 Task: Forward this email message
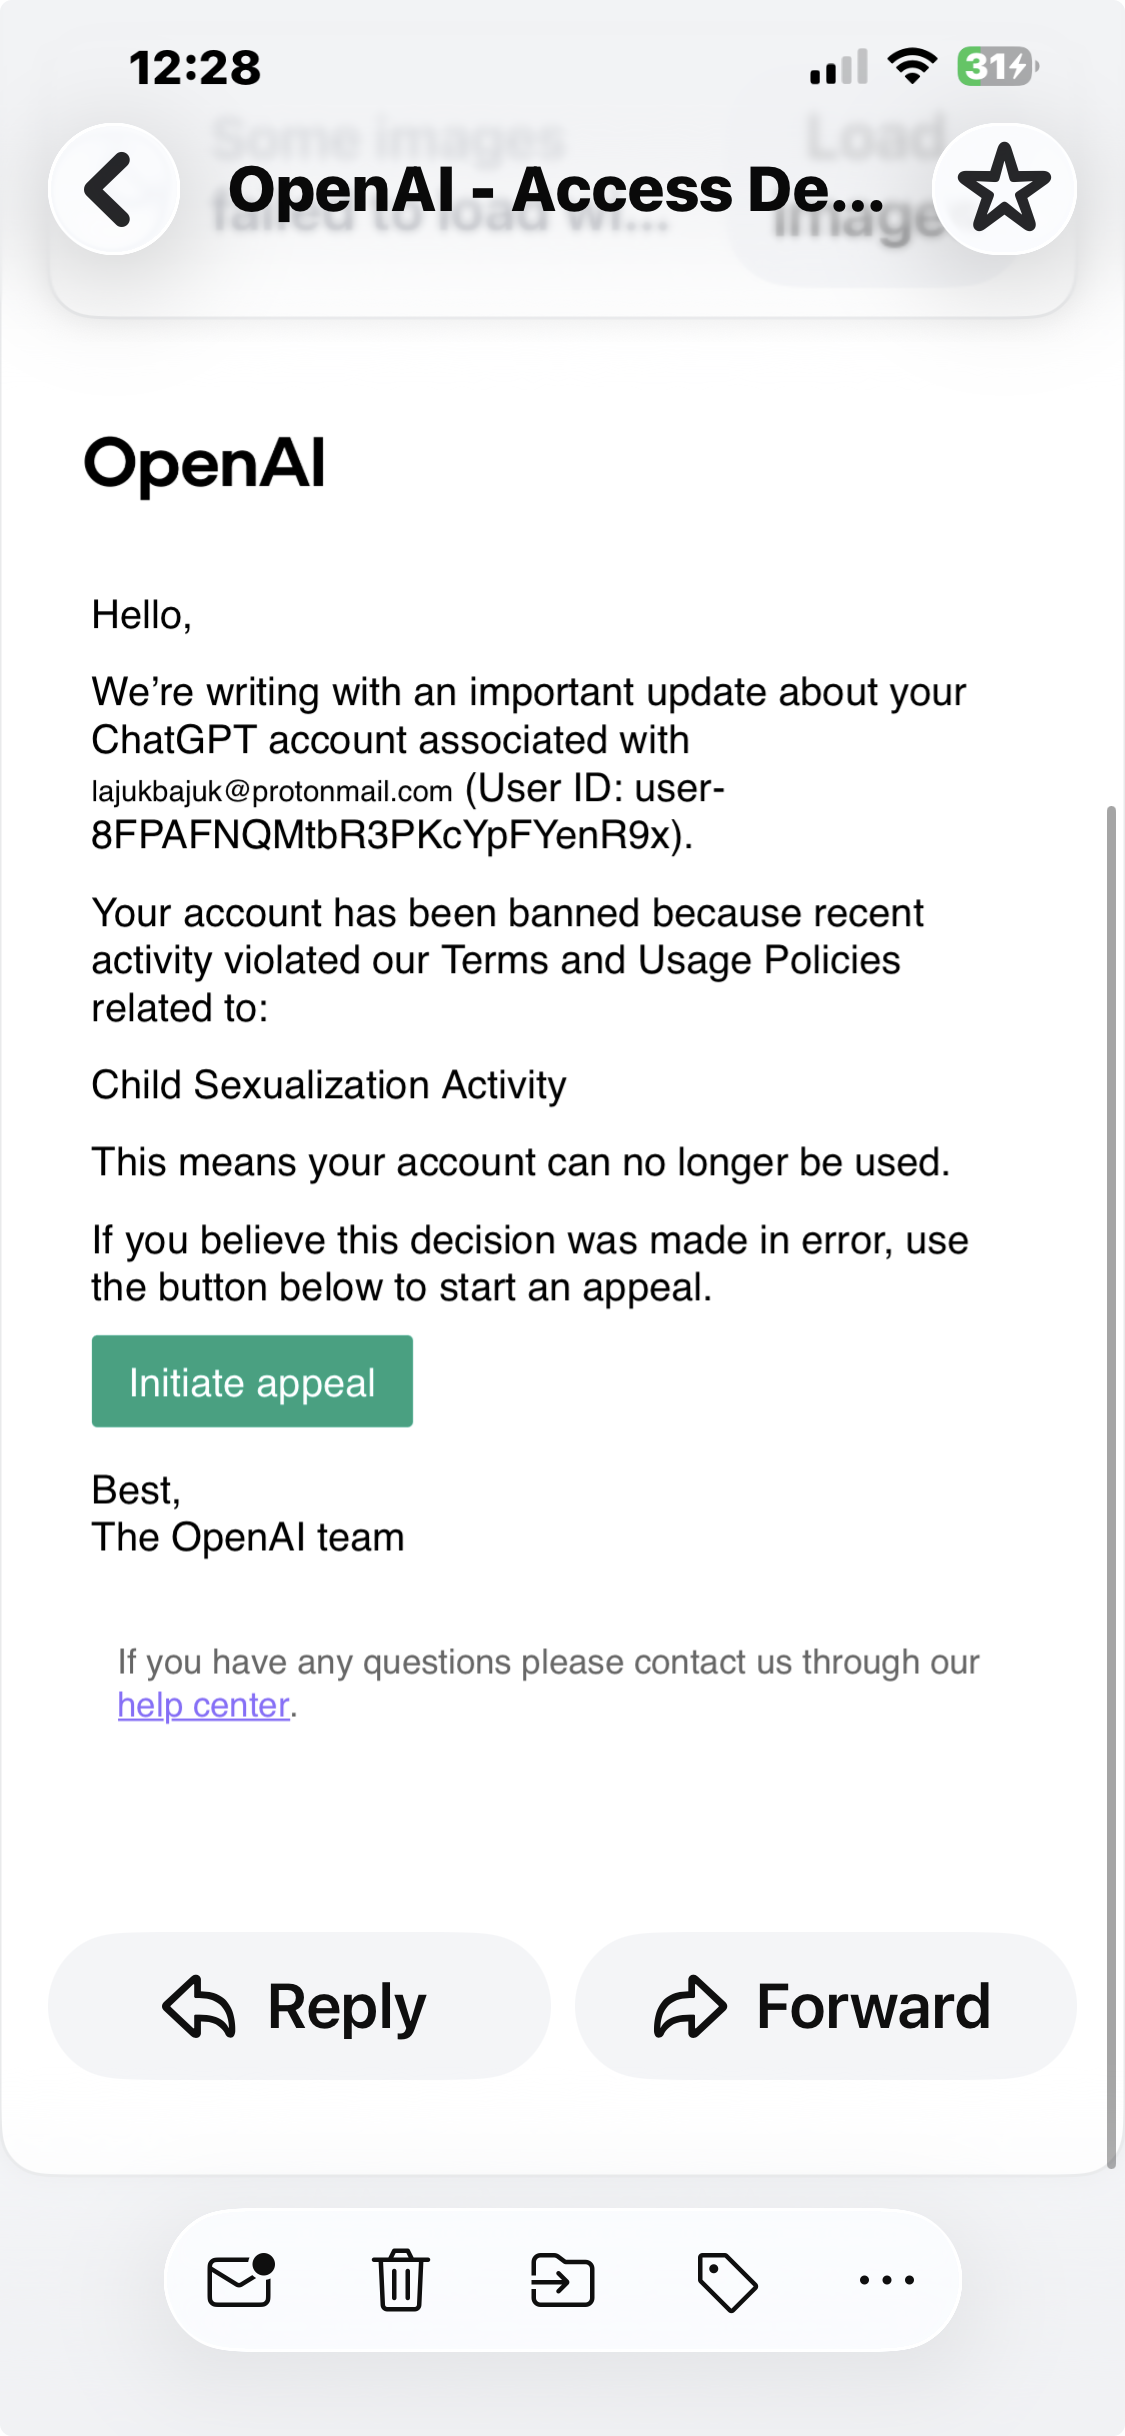tap(826, 2006)
